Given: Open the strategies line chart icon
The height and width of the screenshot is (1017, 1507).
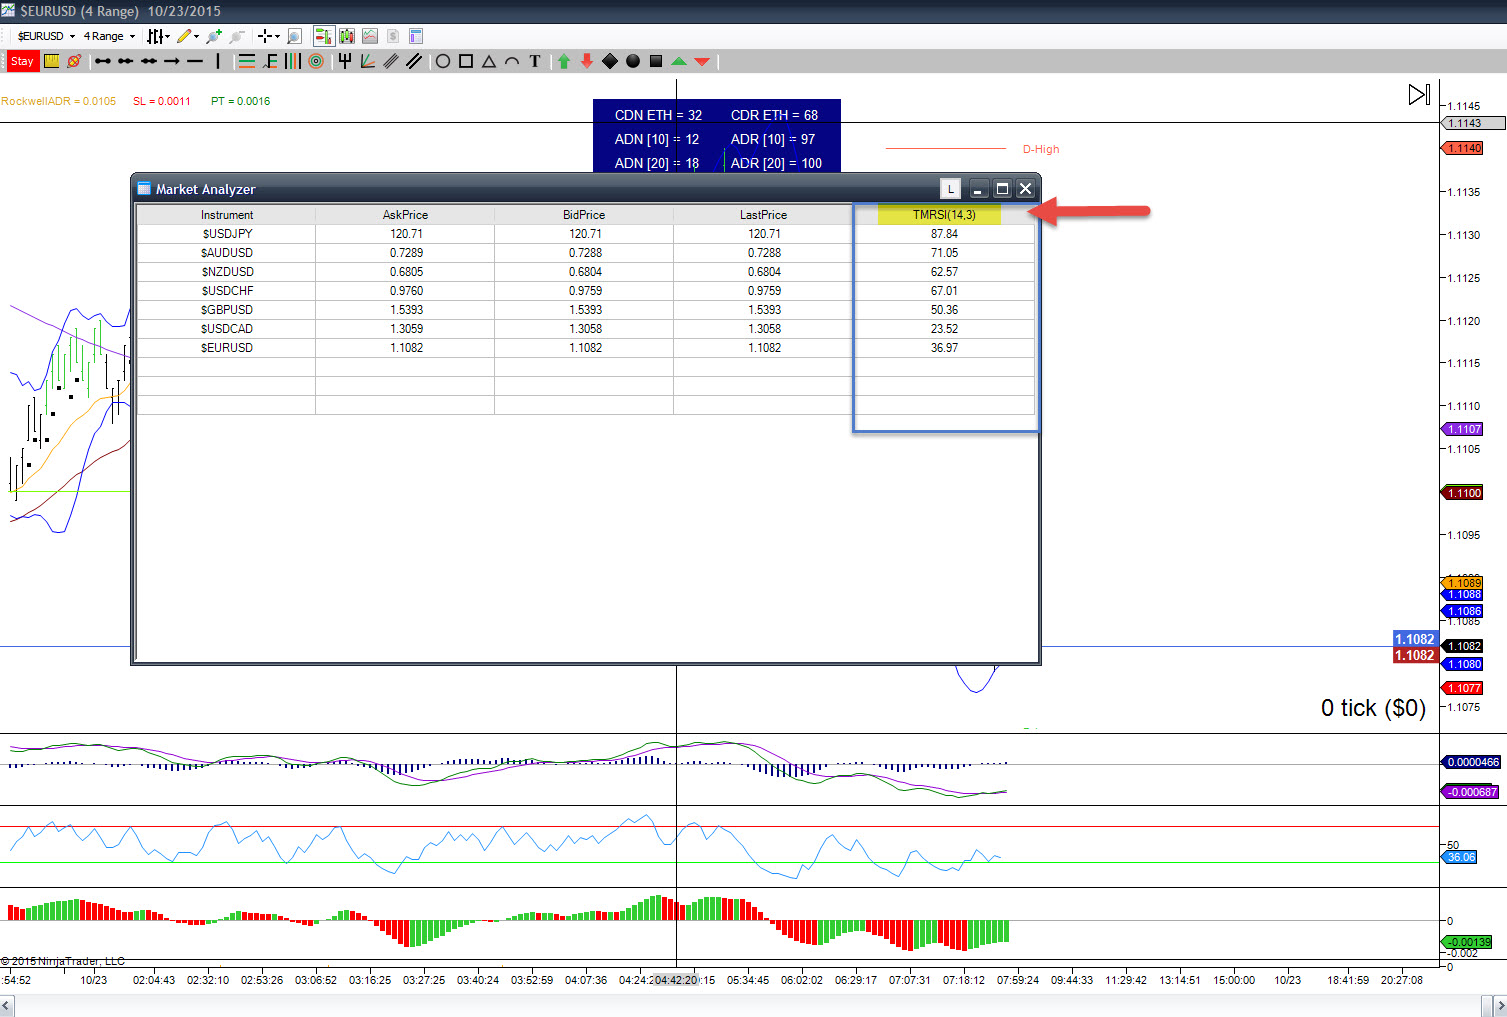Looking at the screenshot, I should (370, 36).
